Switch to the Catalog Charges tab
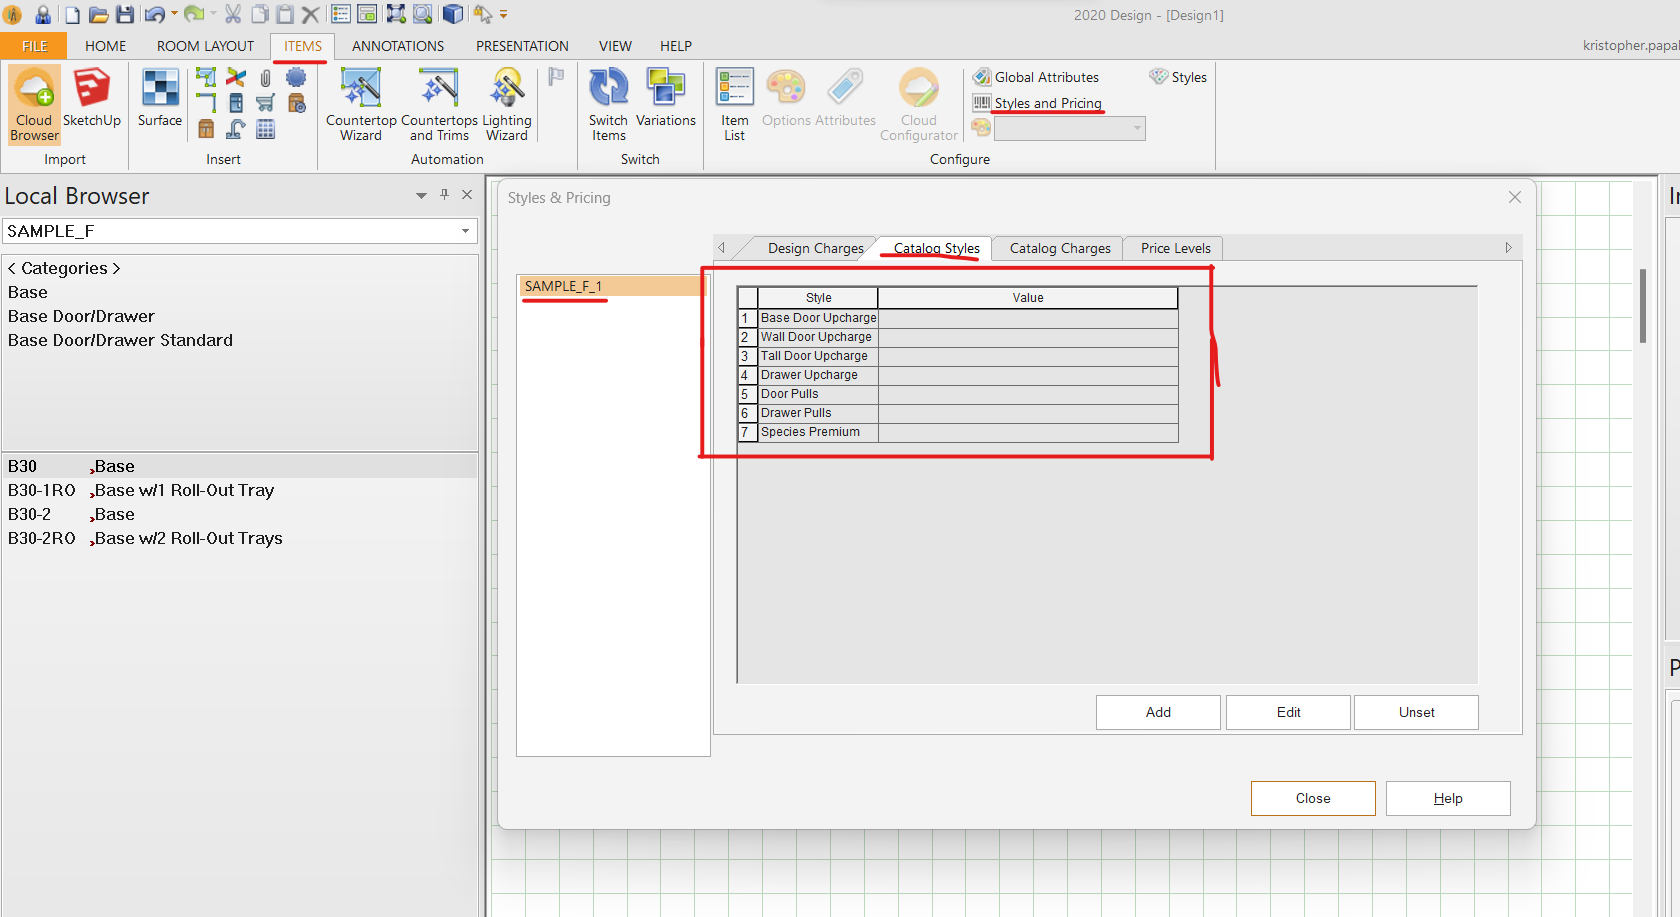The width and height of the screenshot is (1680, 917). point(1059,248)
